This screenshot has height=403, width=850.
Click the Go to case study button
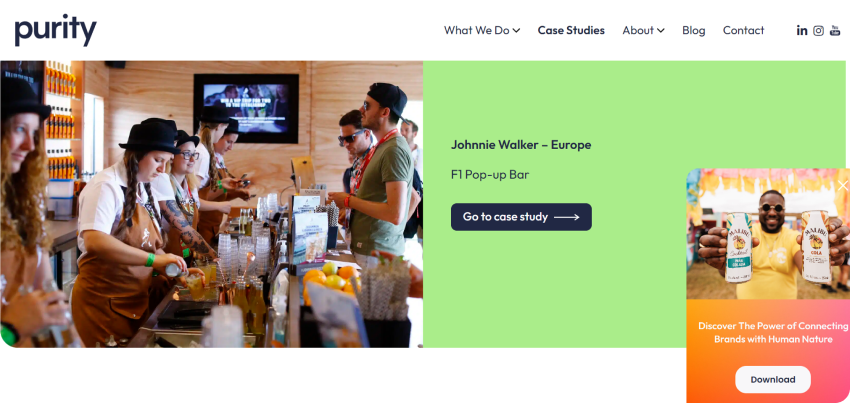(x=521, y=217)
